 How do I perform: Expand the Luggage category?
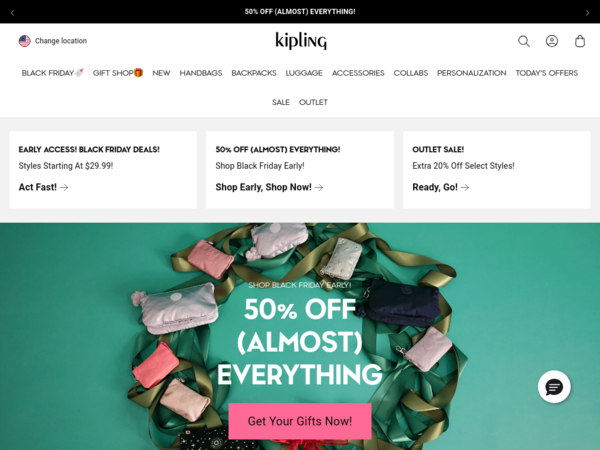tap(304, 73)
